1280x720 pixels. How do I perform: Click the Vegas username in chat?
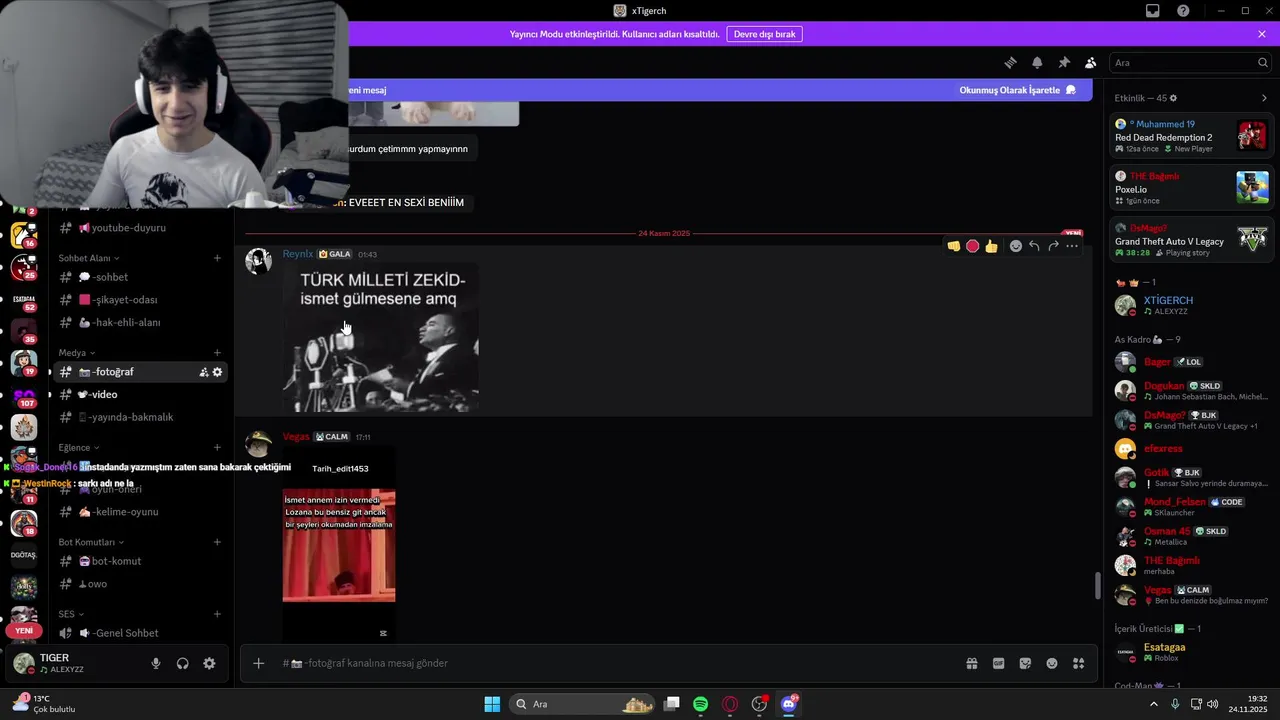pos(296,437)
